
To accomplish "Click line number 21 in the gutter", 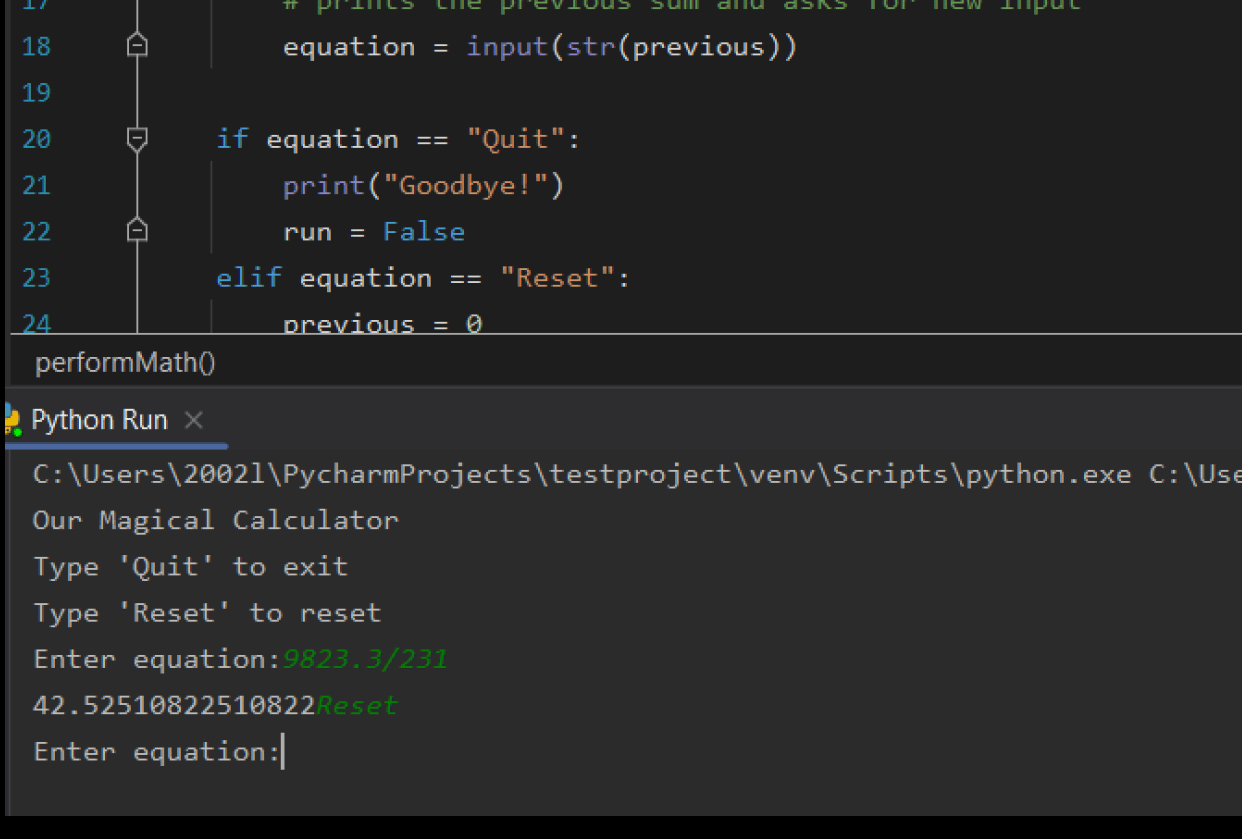I will 36,185.
